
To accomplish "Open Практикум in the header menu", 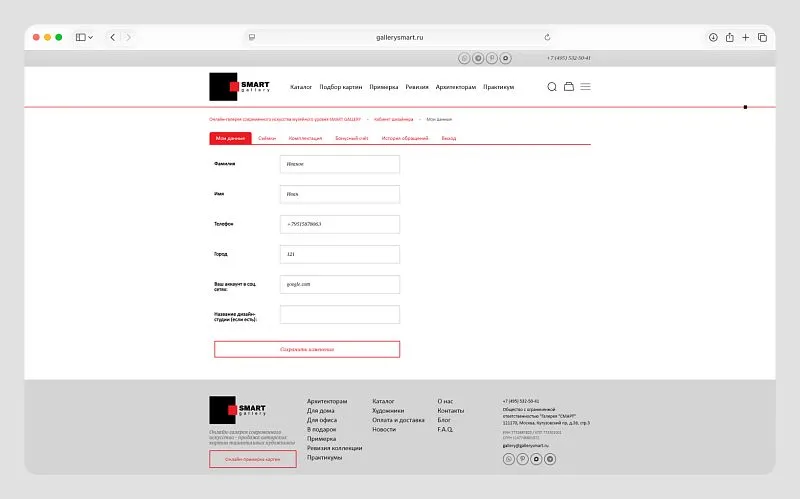I will coord(498,87).
